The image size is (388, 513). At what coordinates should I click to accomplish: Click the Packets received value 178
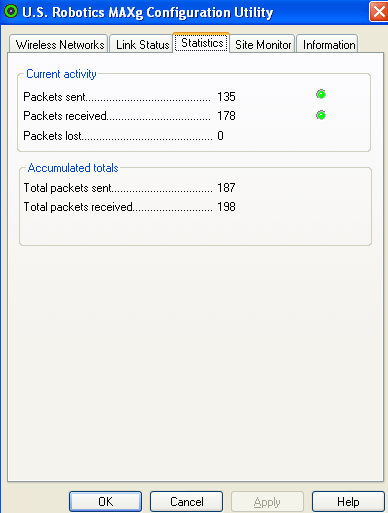pyautogui.click(x=226, y=116)
